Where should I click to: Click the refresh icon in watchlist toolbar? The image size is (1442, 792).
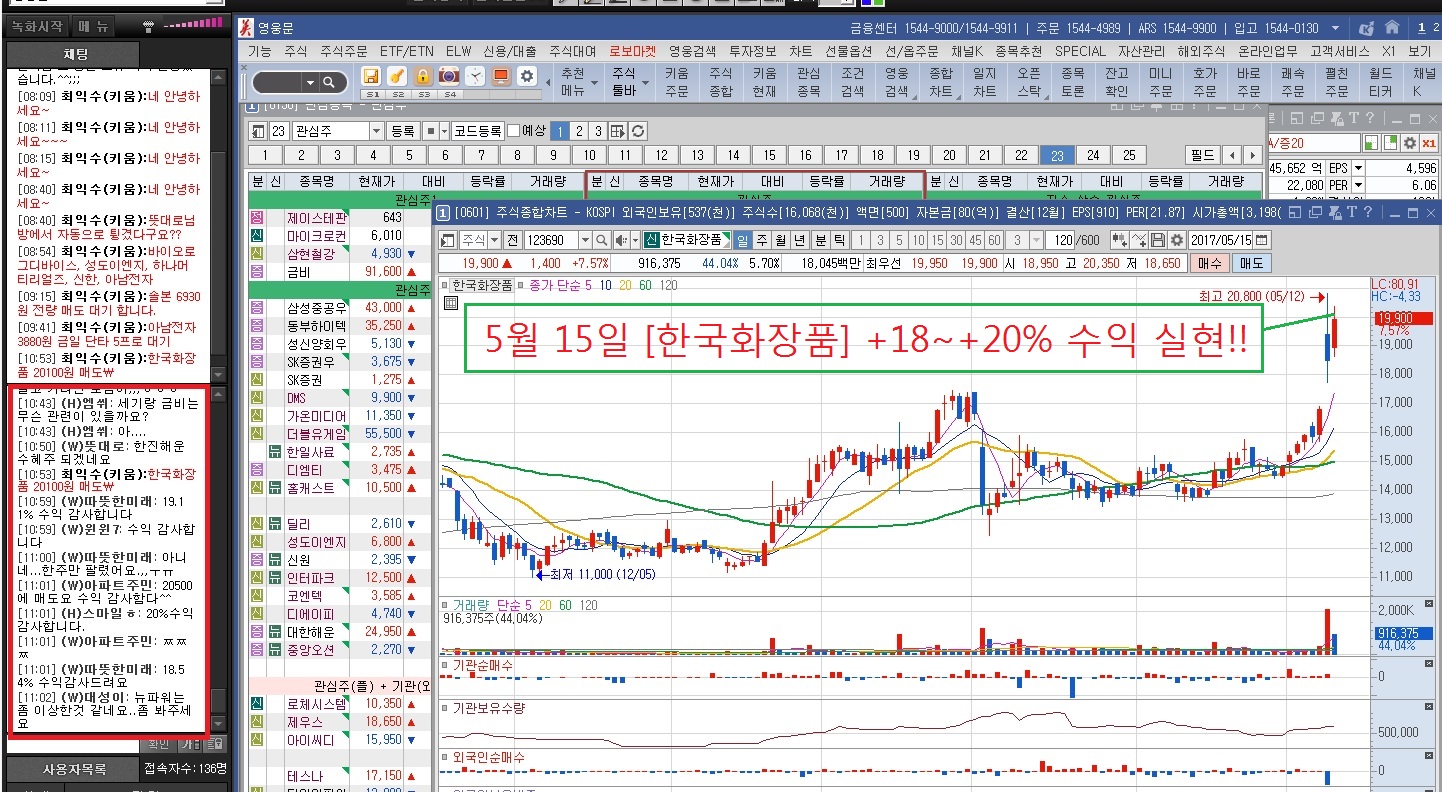(x=637, y=131)
